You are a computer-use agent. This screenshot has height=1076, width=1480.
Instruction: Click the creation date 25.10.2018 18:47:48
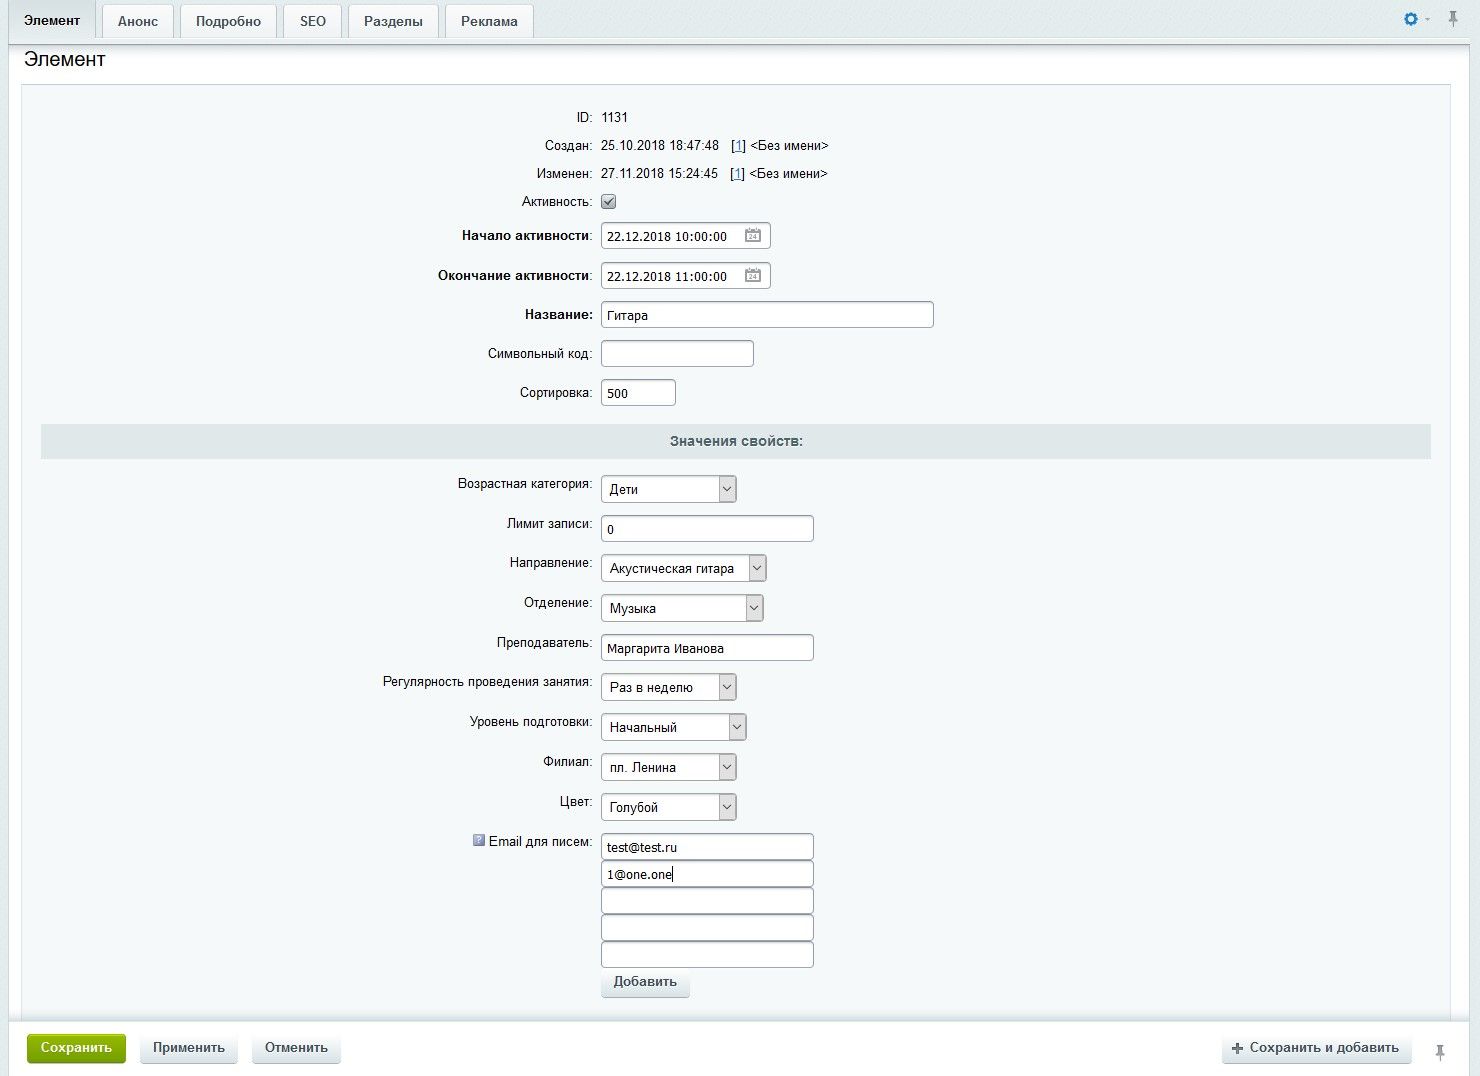click(x=660, y=146)
